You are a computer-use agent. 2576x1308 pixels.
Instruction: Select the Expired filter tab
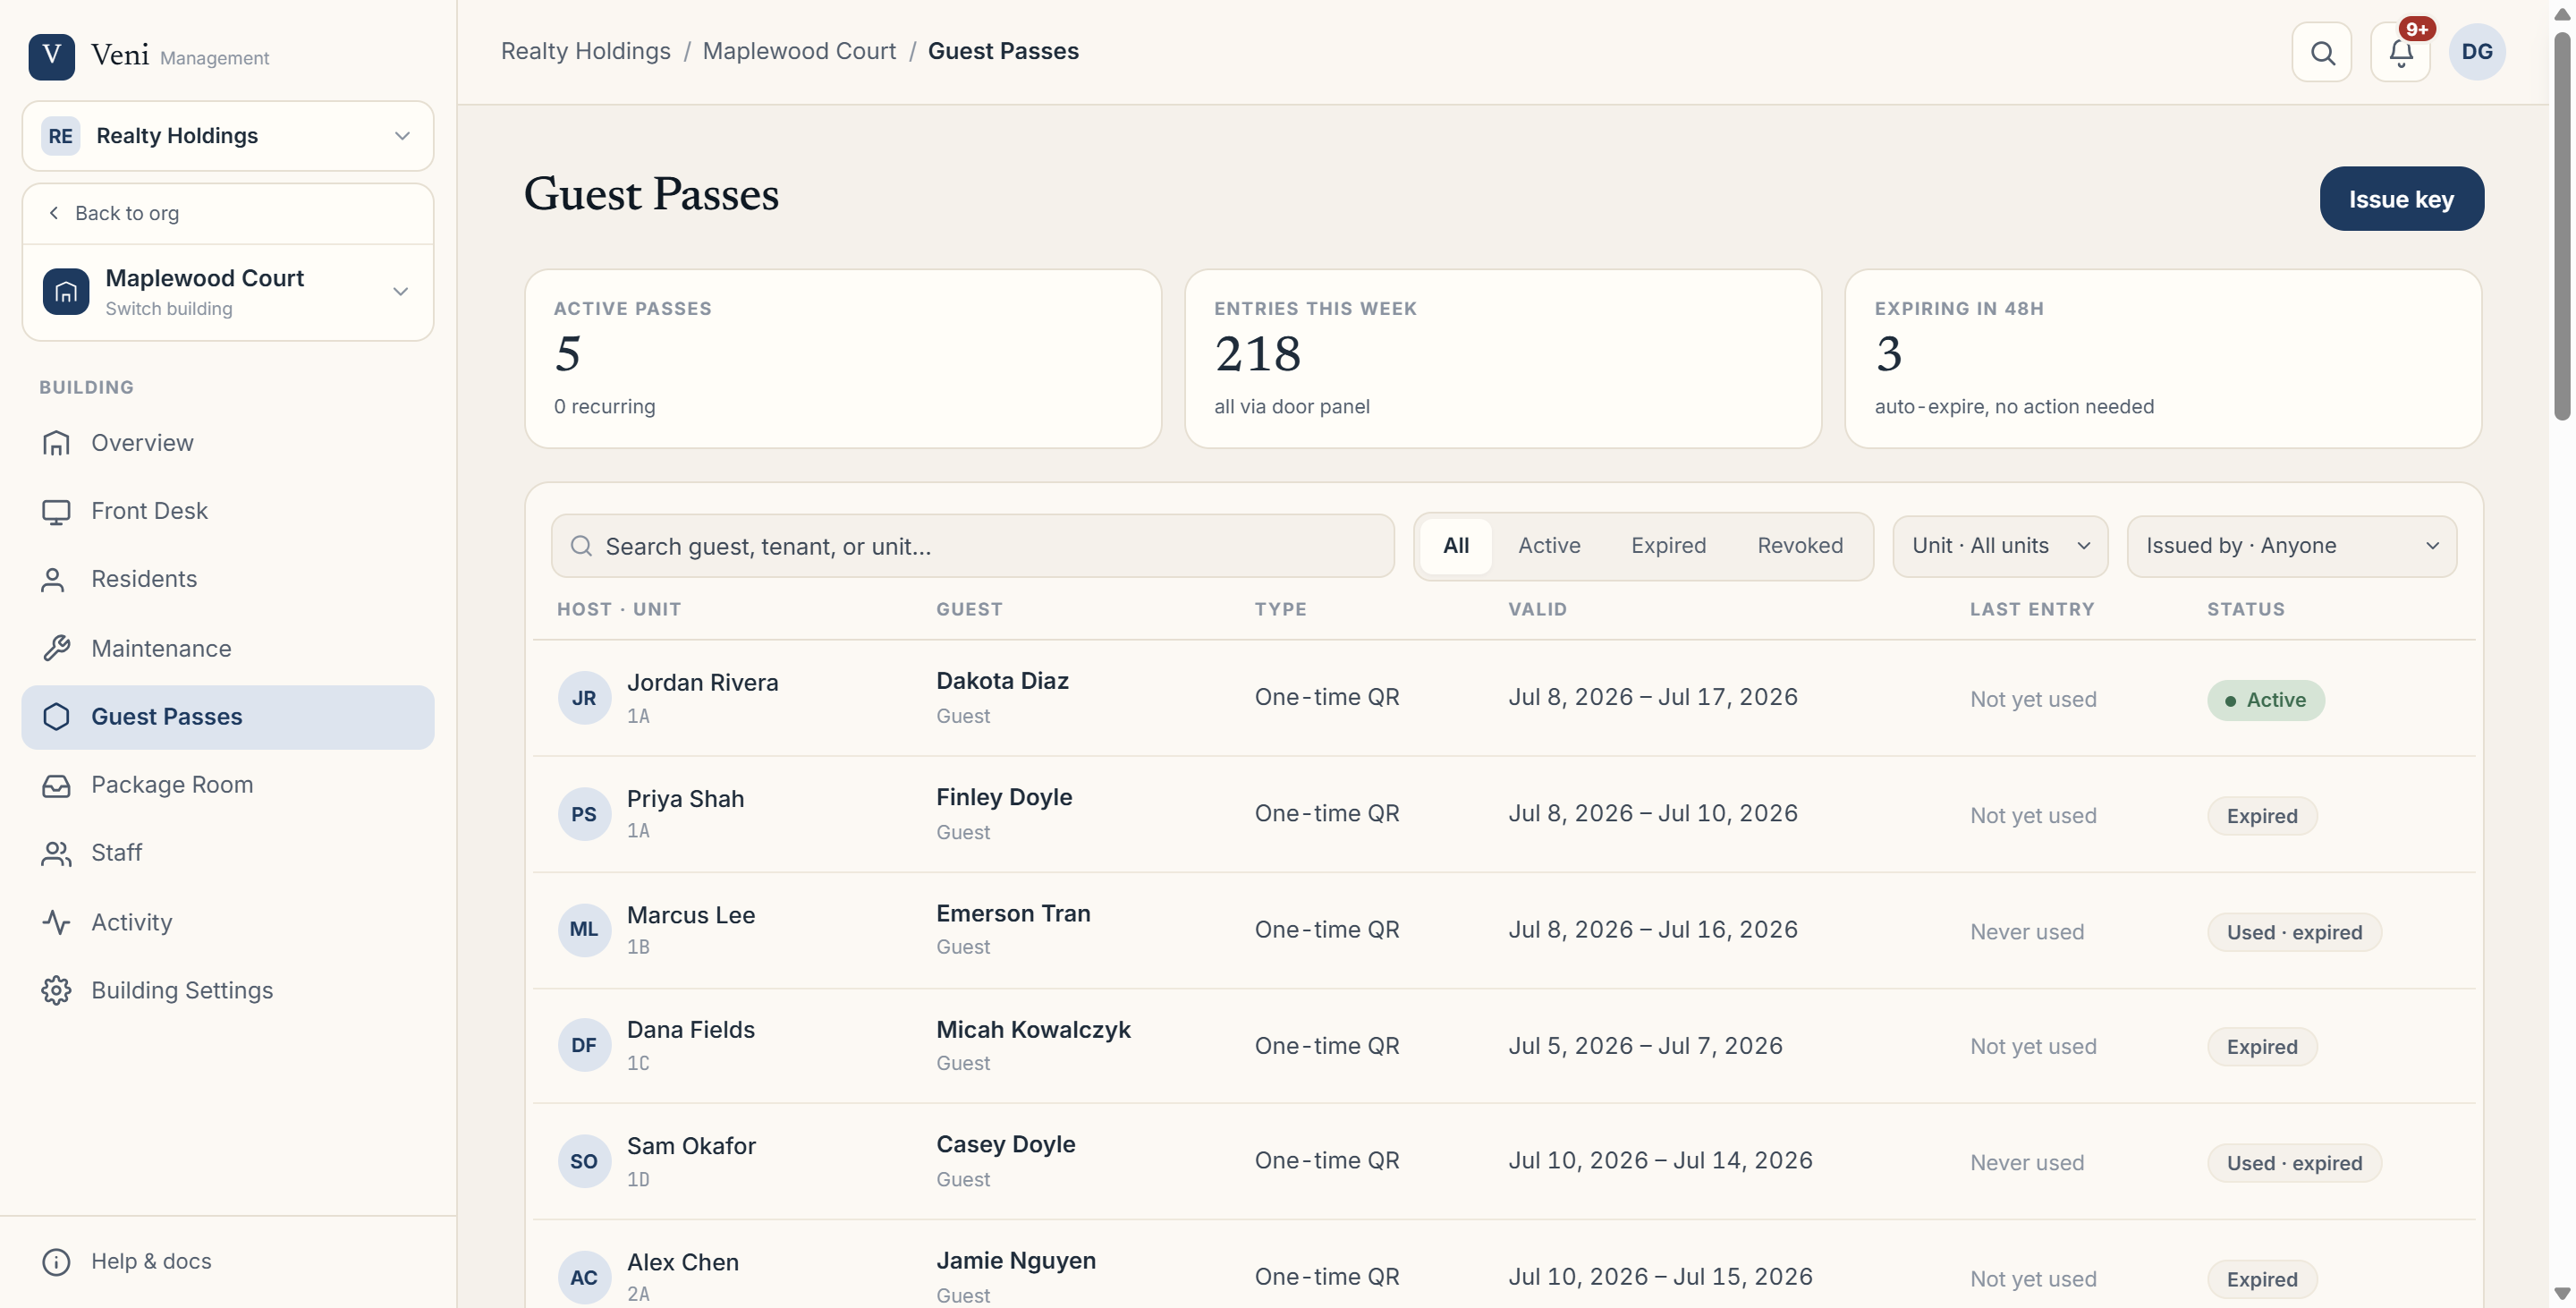[1668, 546]
